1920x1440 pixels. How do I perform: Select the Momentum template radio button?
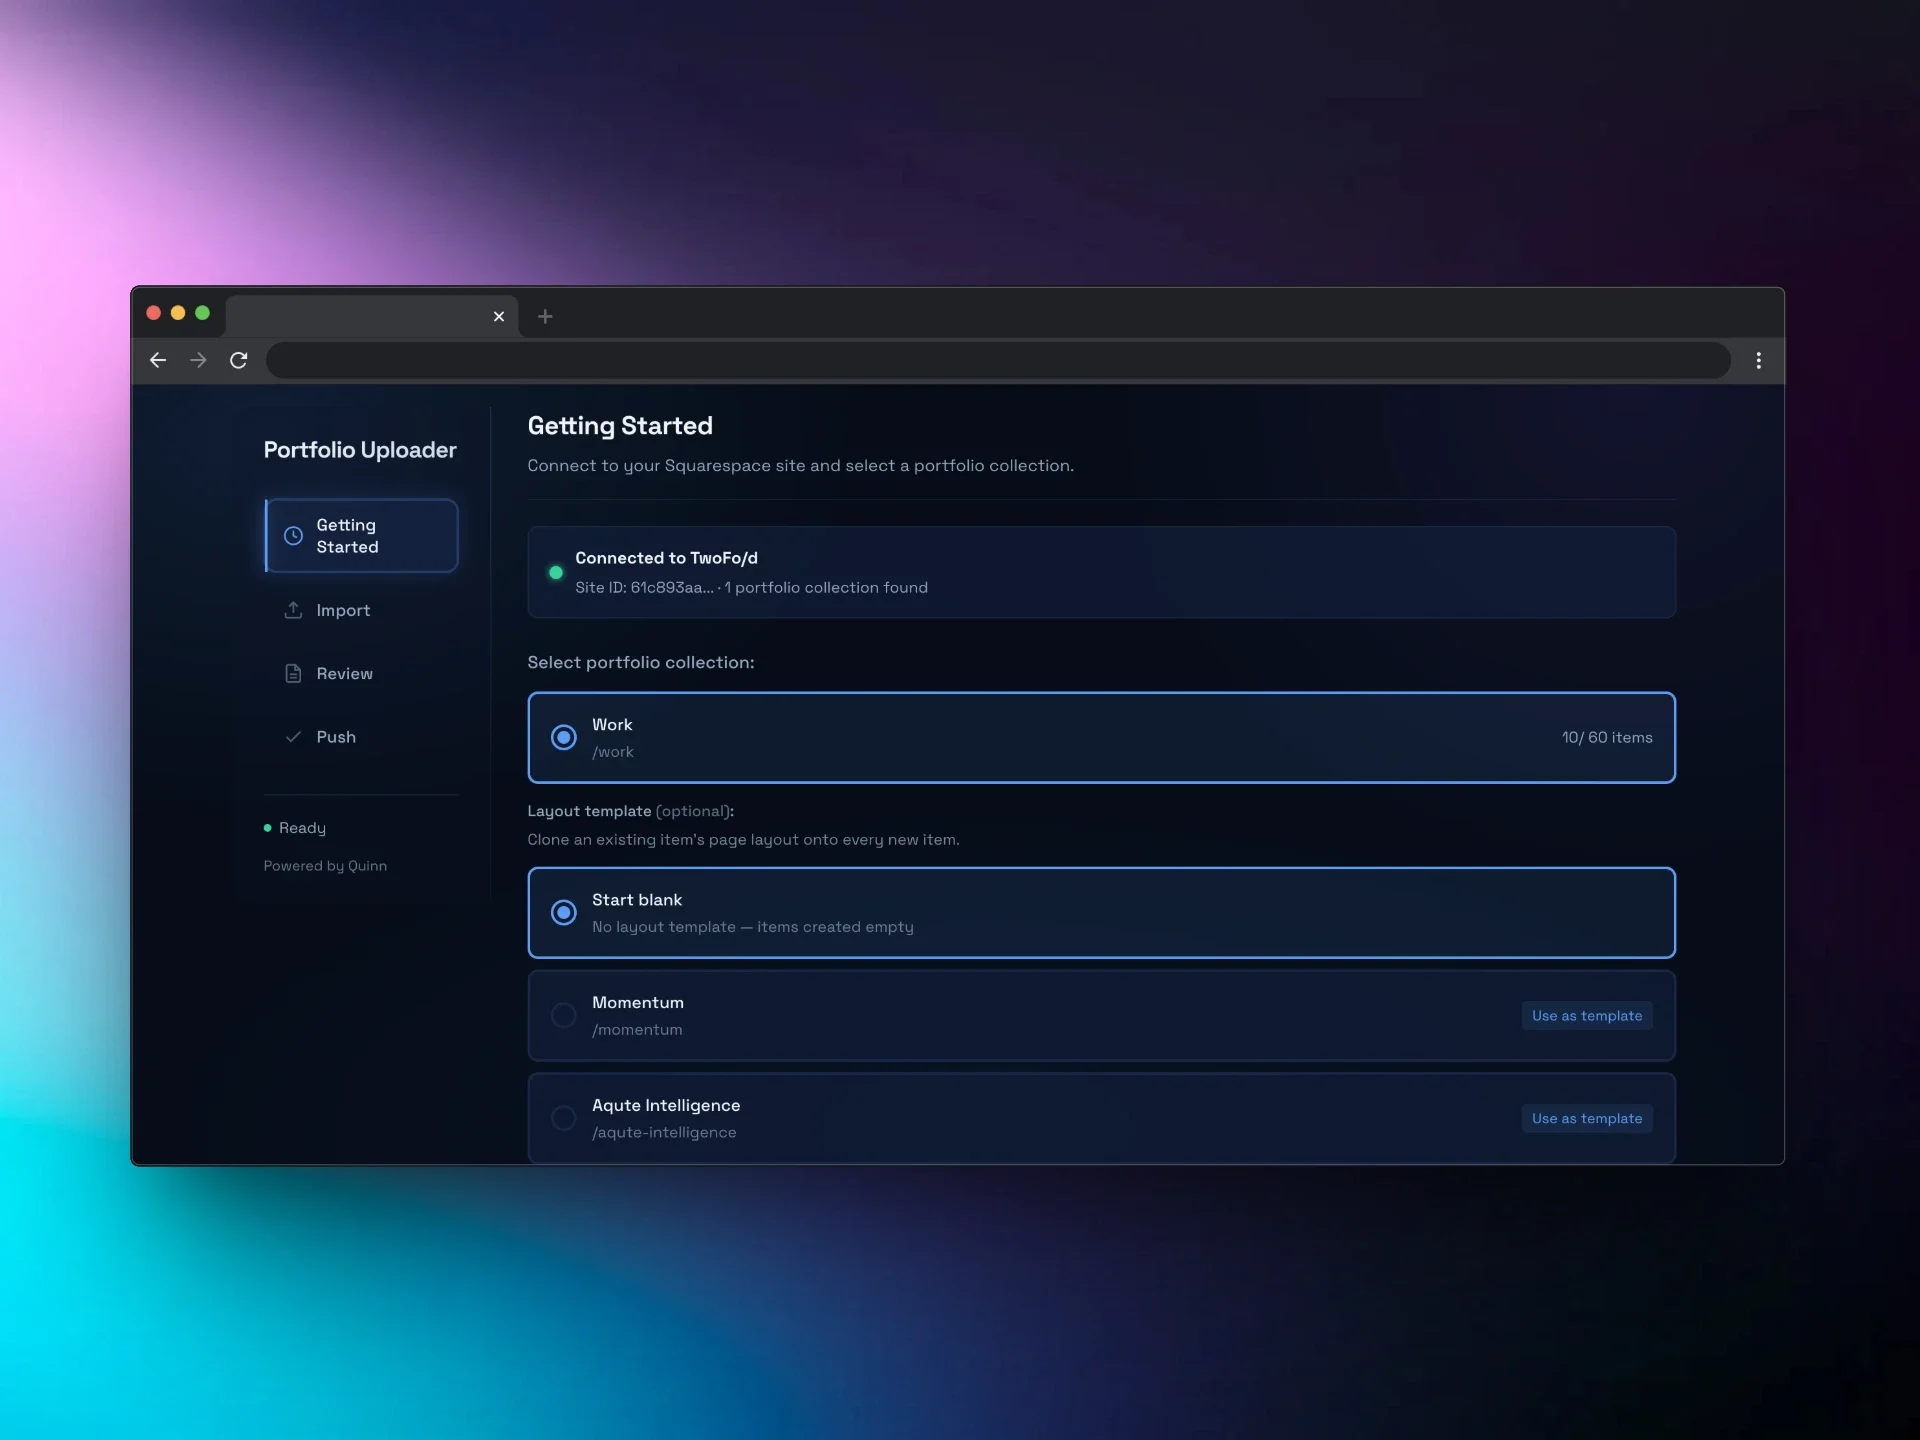[x=564, y=1016]
